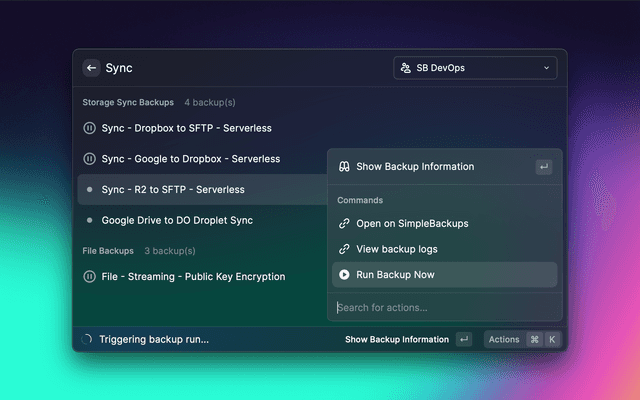
Task: Click the back arrow button
Action: click(x=91, y=68)
